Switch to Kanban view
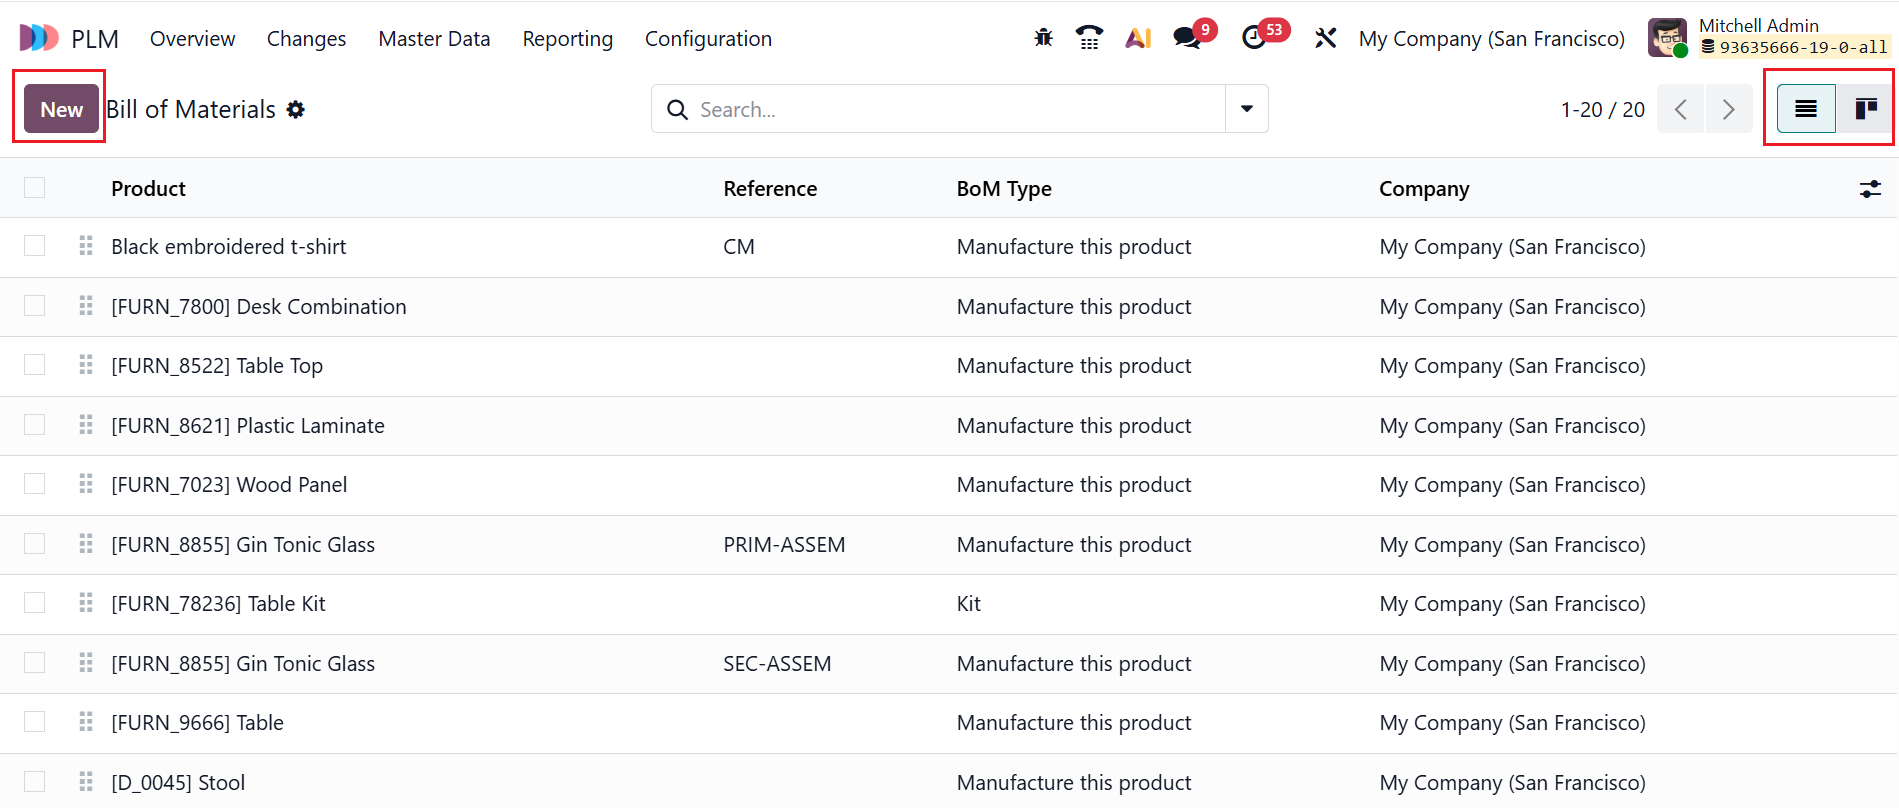Image resolution: width=1899 pixels, height=808 pixels. point(1865,109)
